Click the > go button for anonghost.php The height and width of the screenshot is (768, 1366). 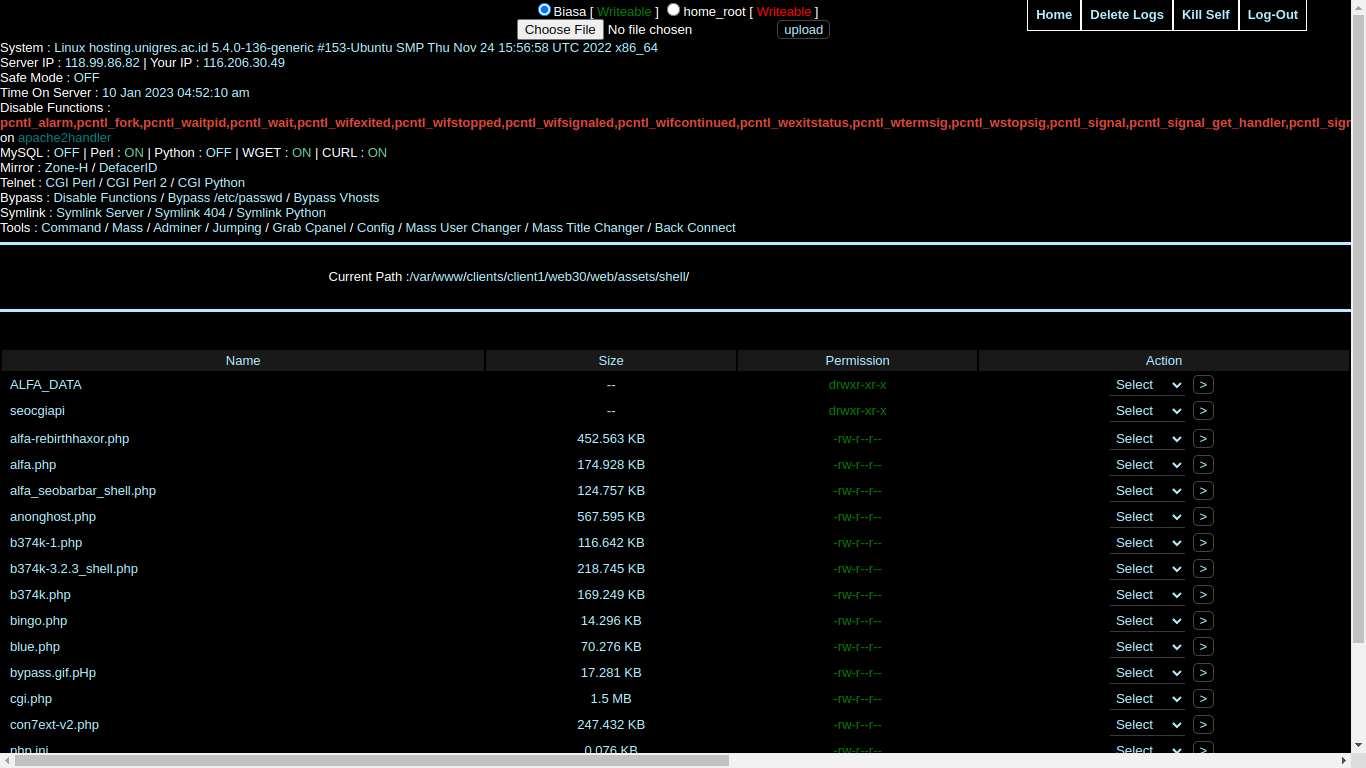tap(1203, 517)
